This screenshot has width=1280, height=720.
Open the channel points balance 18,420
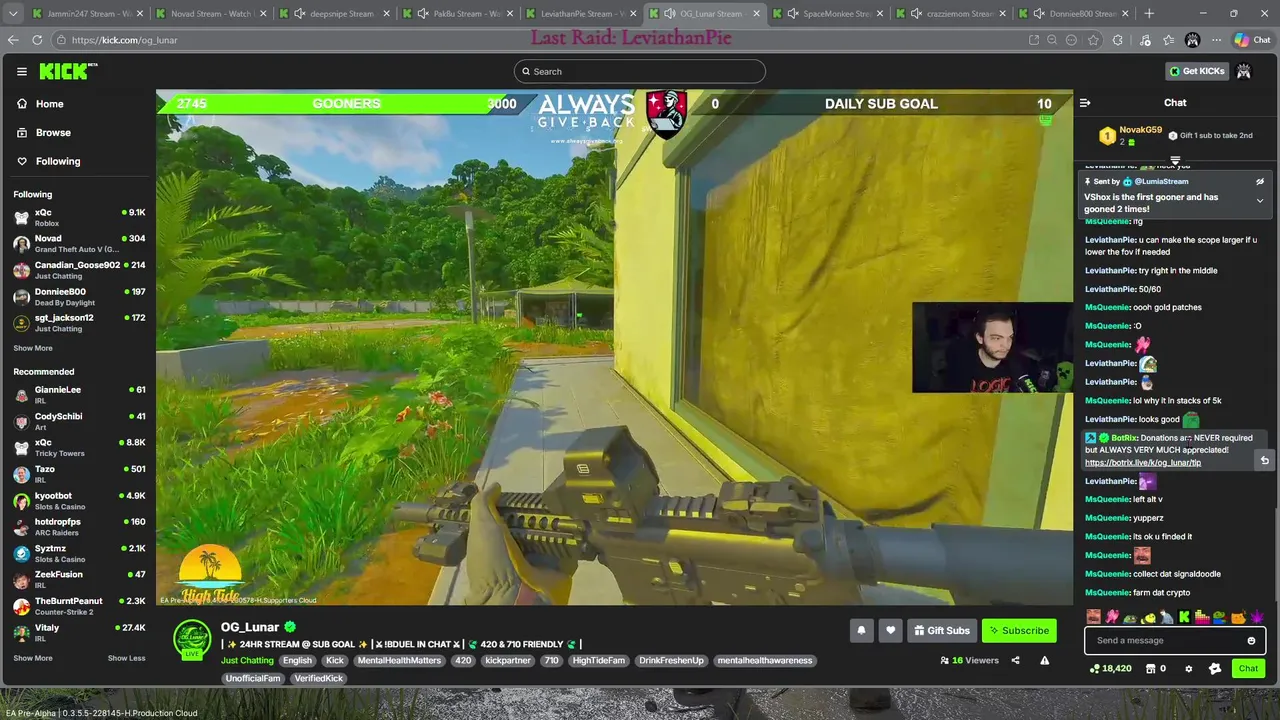pos(1111,669)
